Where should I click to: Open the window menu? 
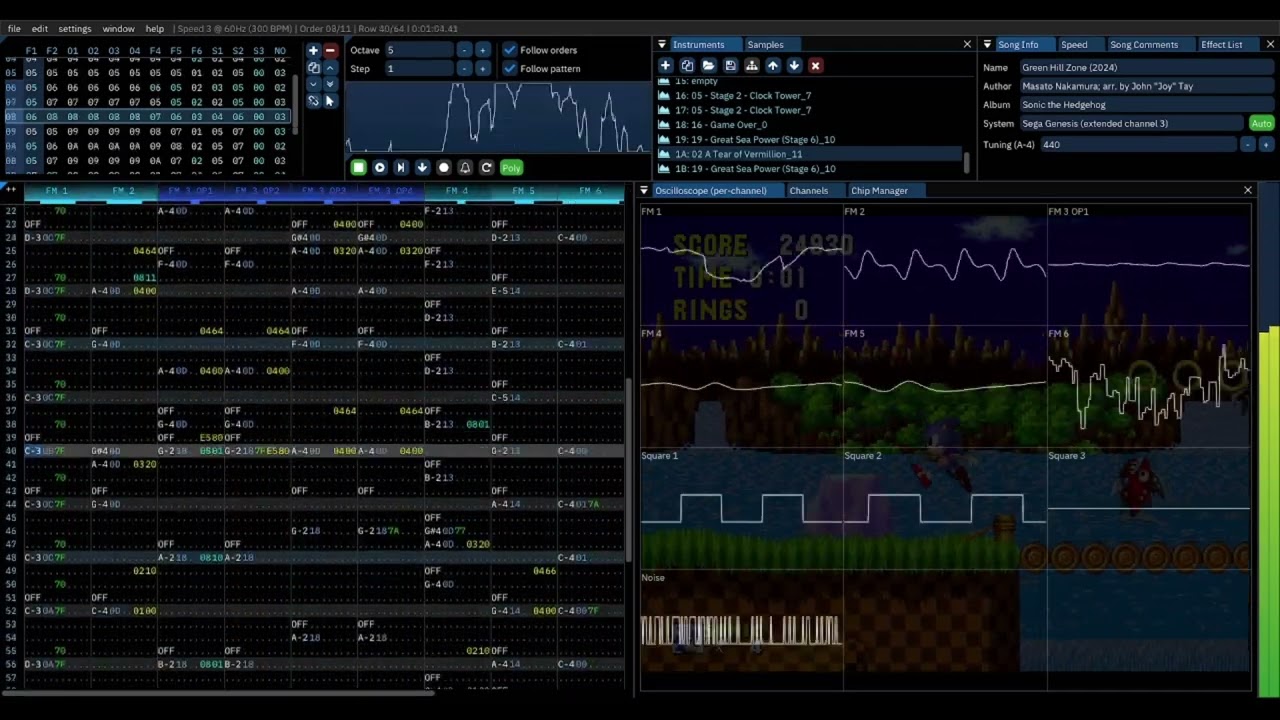click(118, 29)
